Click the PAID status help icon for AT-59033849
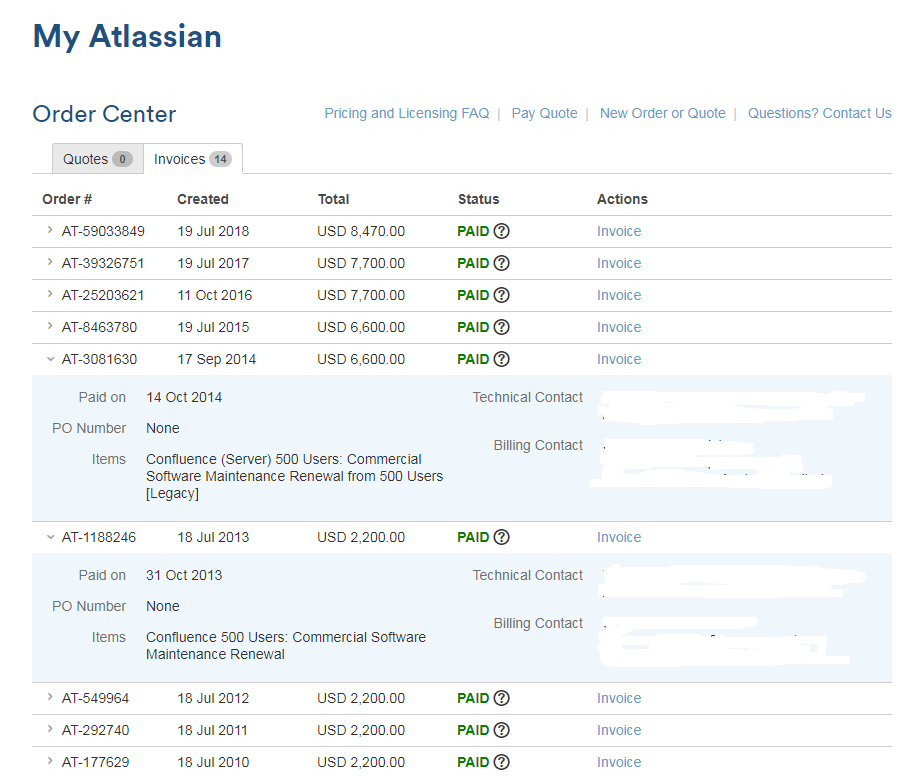Screen dimensions: 898x778 [501, 231]
